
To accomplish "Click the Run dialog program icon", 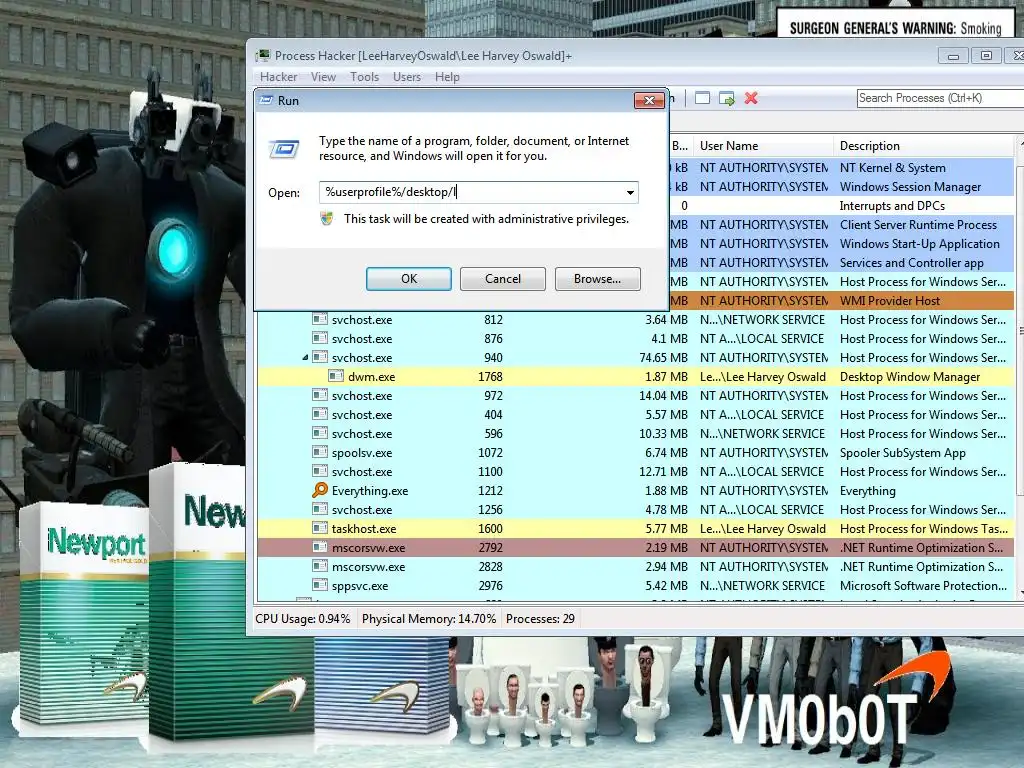I will (x=284, y=150).
